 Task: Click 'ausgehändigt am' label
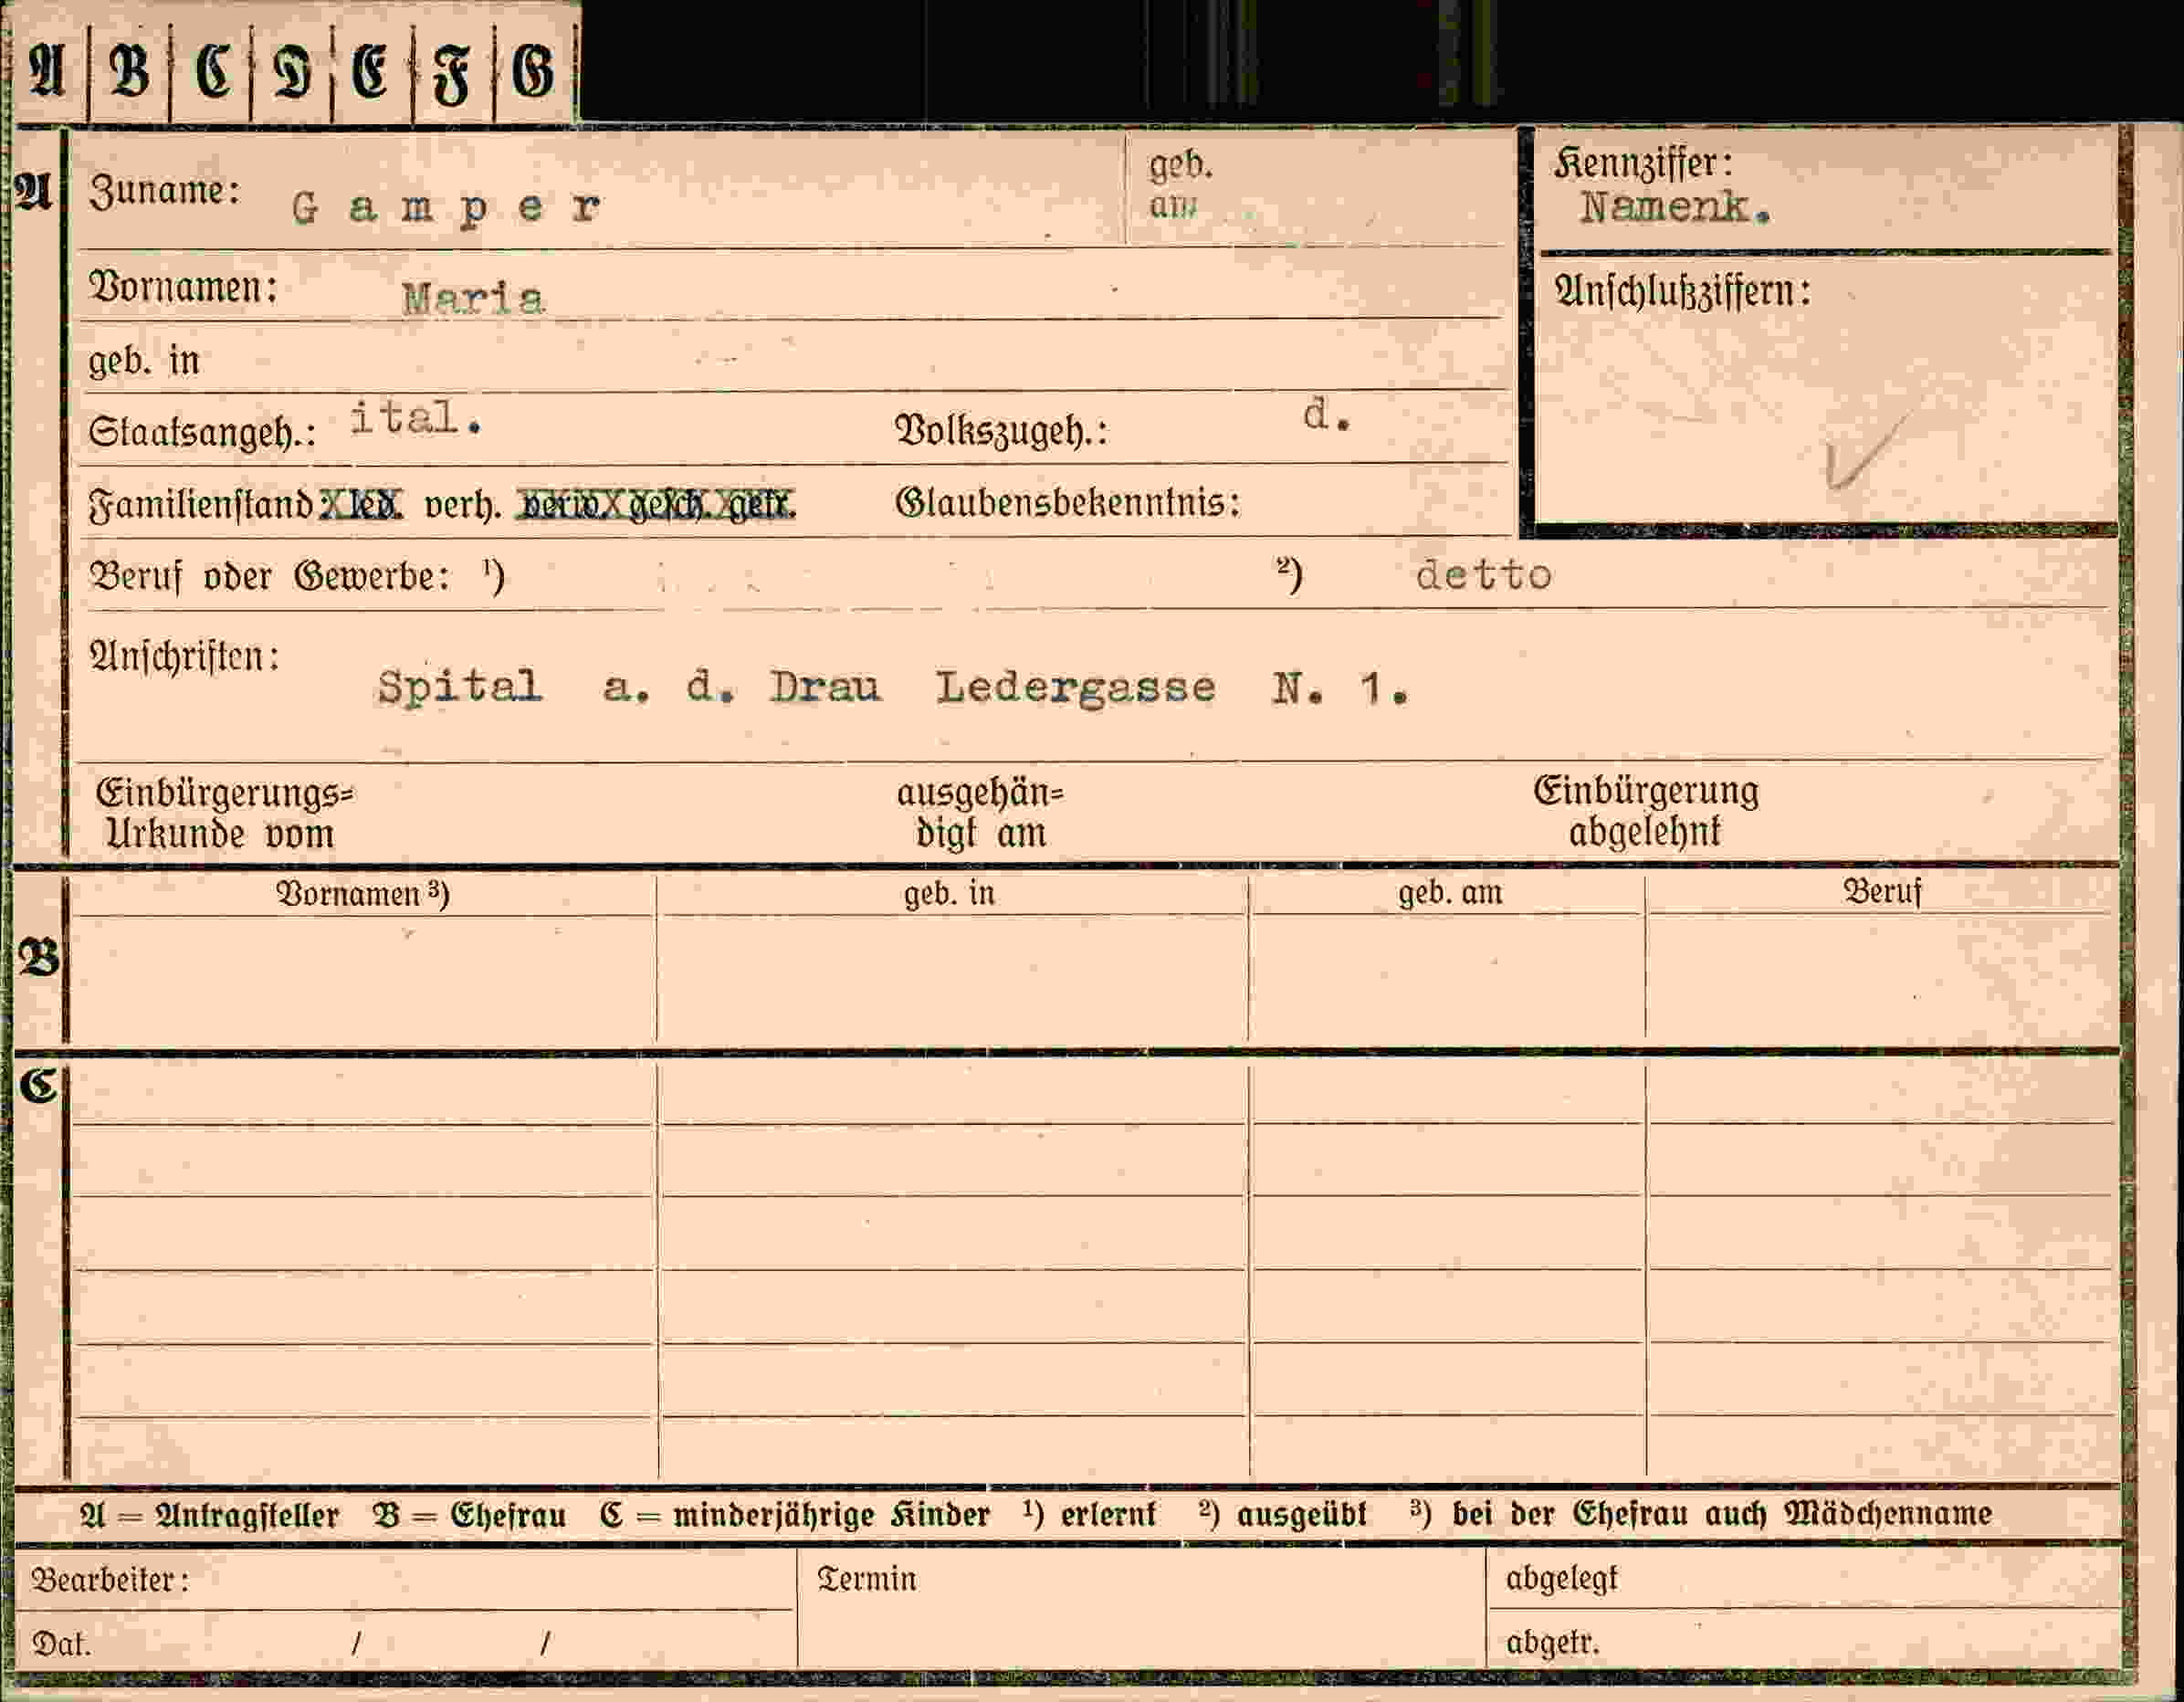[x=980, y=813]
